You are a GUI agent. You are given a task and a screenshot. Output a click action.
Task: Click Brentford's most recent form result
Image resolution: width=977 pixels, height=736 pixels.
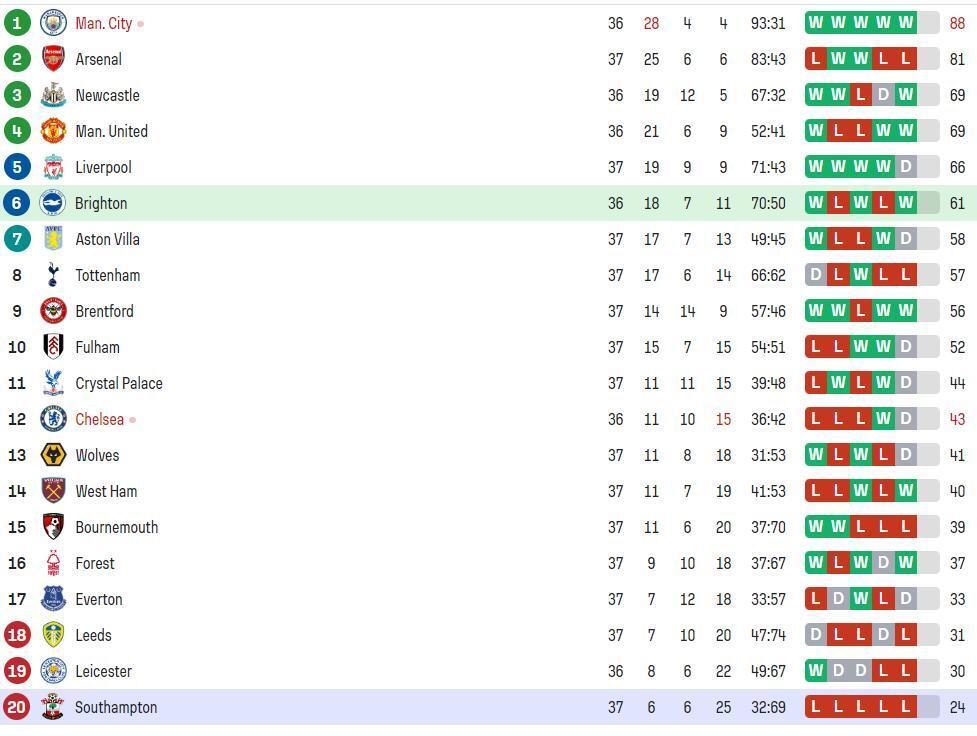906,311
